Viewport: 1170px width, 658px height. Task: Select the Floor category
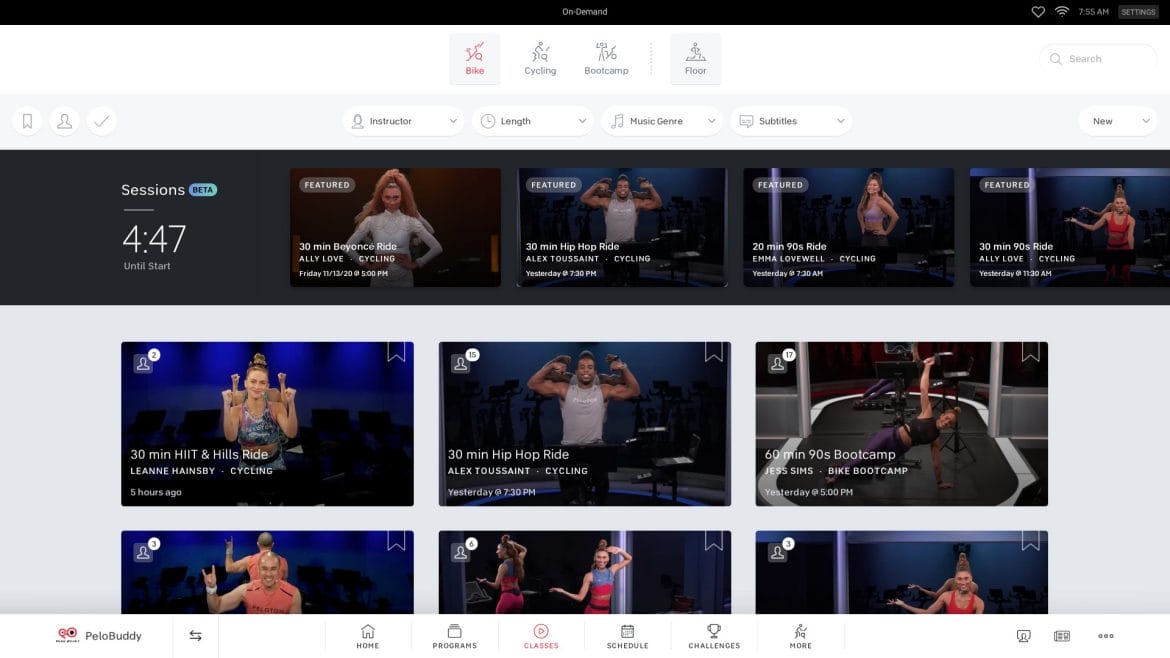pyautogui.click(x=695, y=59)
